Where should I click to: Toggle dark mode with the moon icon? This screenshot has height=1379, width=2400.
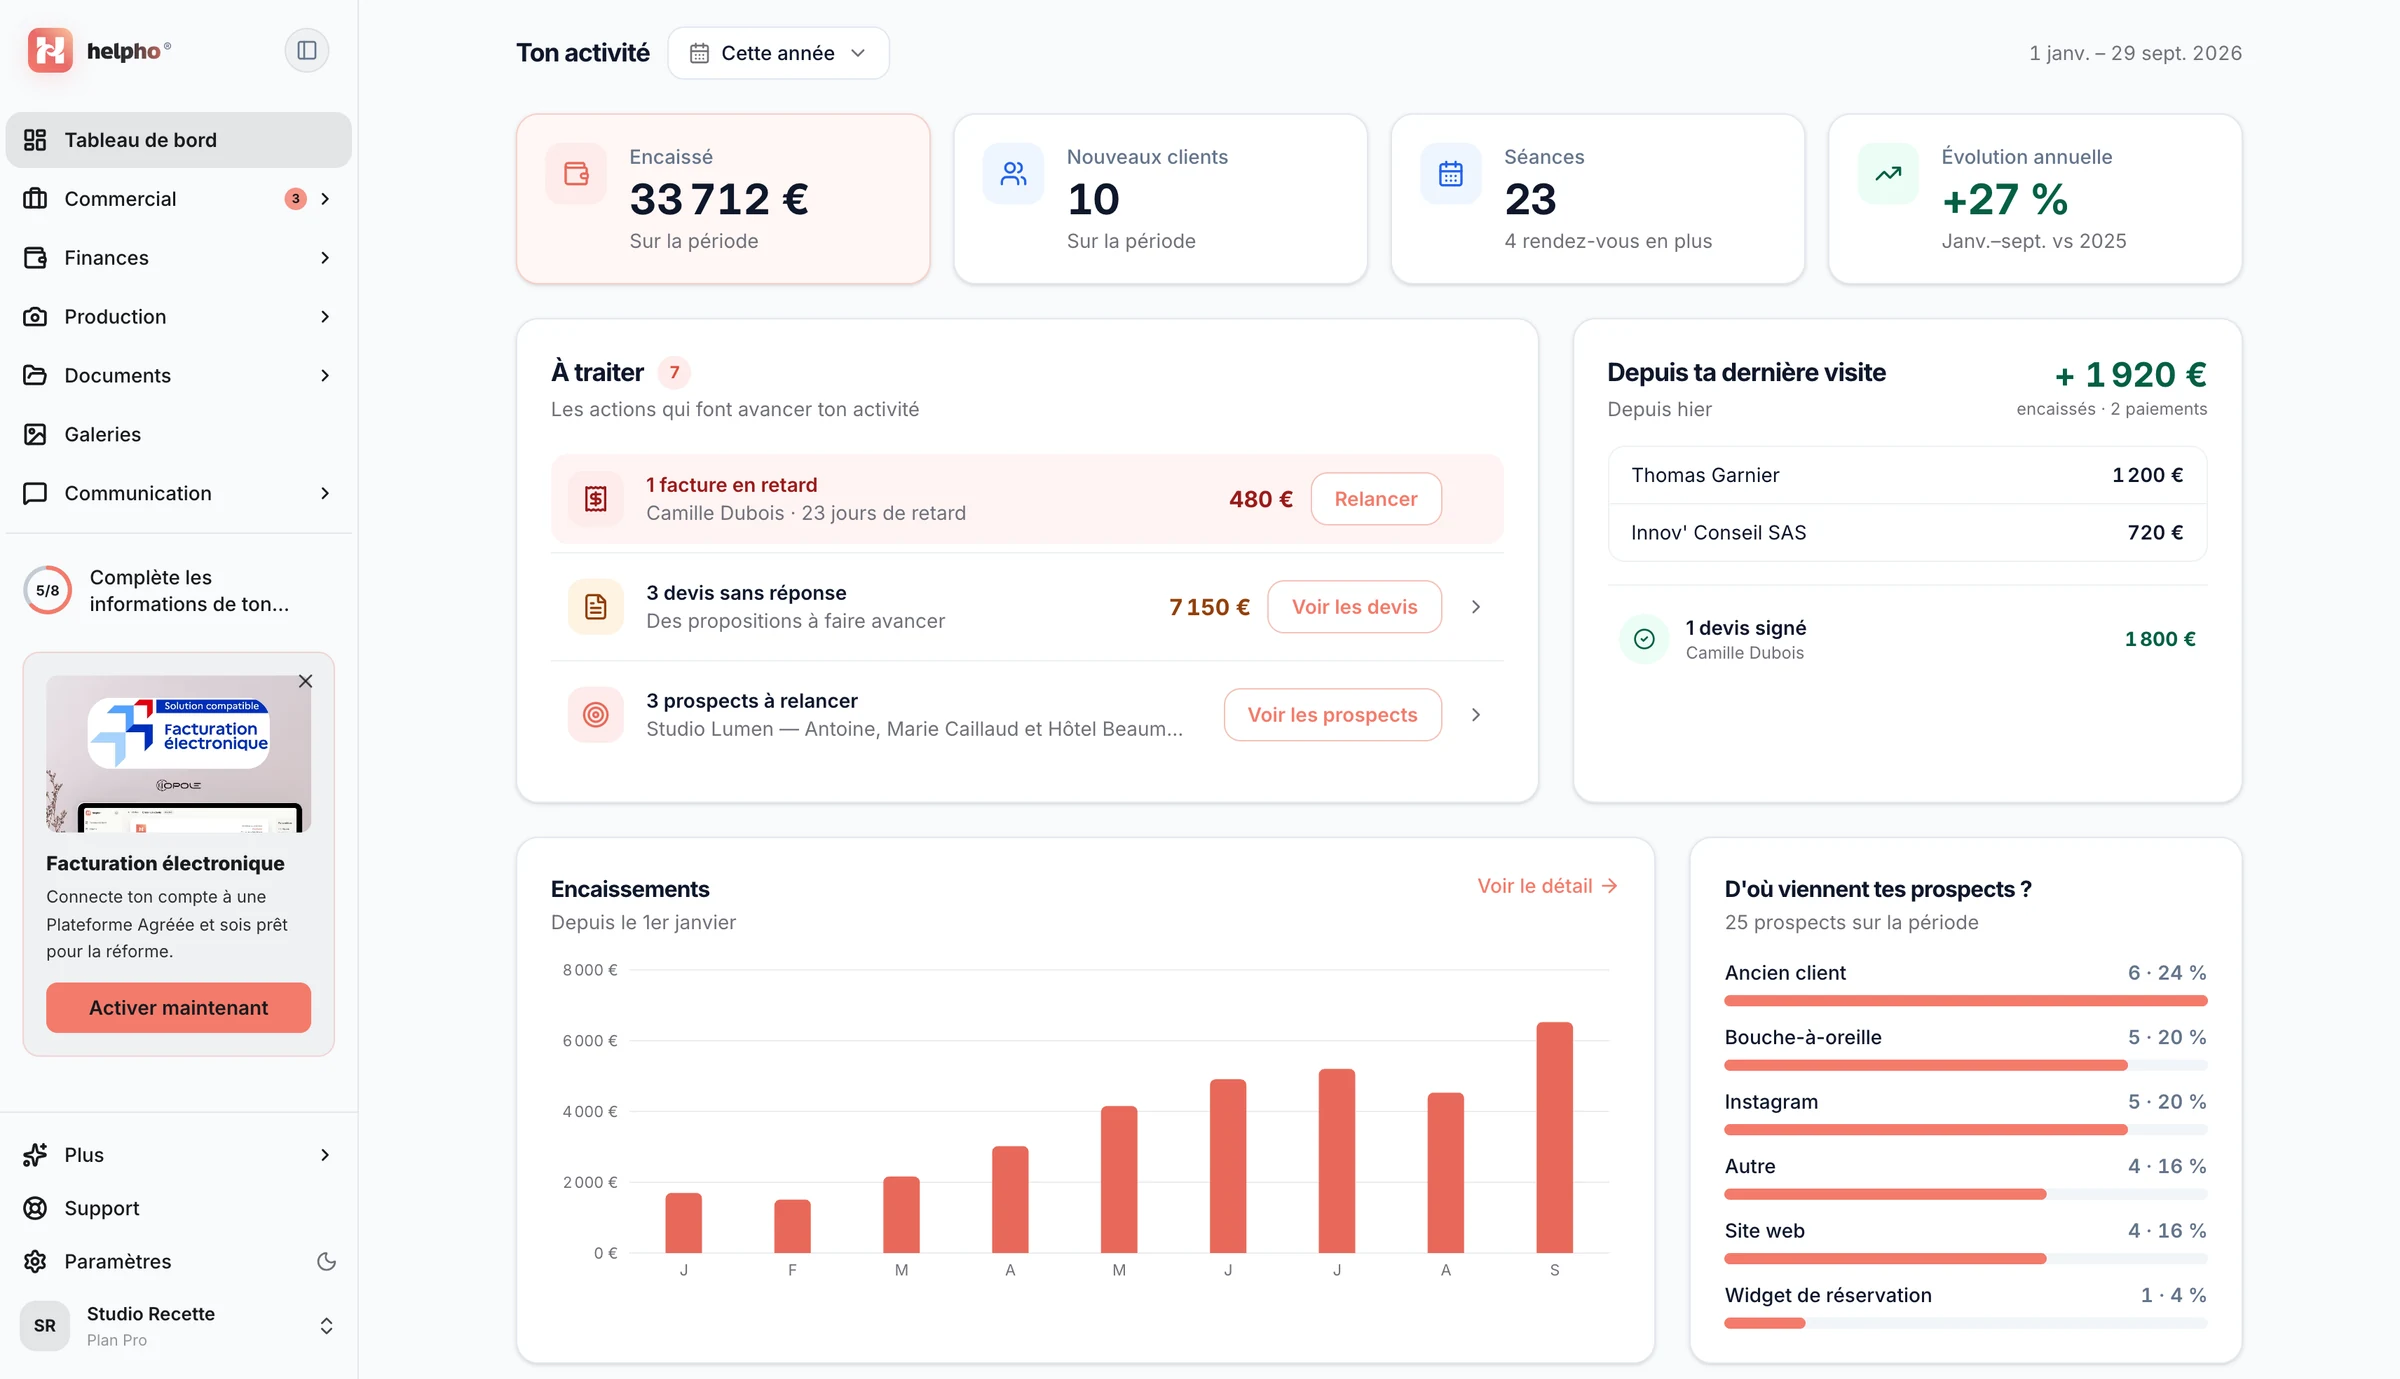326,1261
